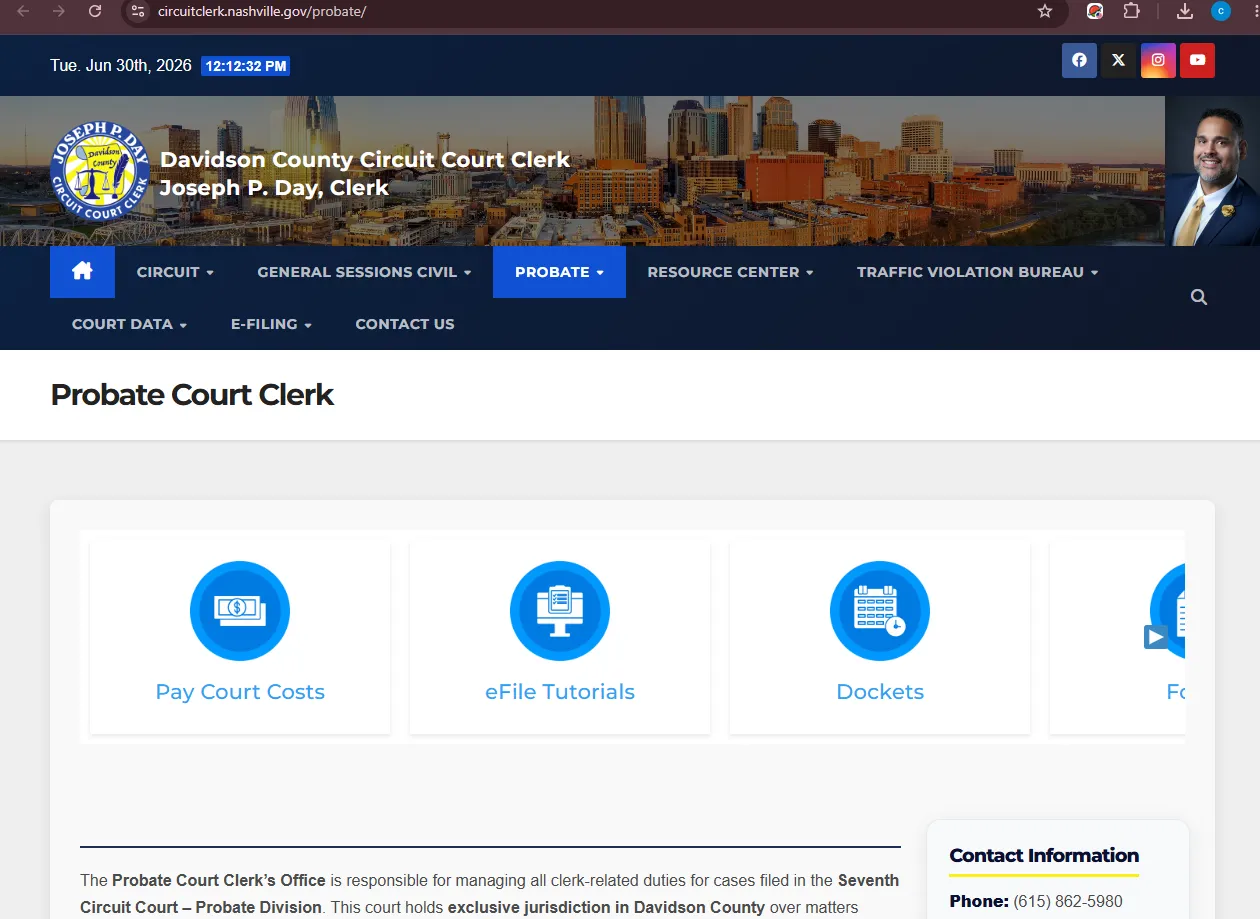Screen dimensions: 1260x919
Task: Expand the General Sessions Civil dropdown
Action: click(x=364, y=272)
